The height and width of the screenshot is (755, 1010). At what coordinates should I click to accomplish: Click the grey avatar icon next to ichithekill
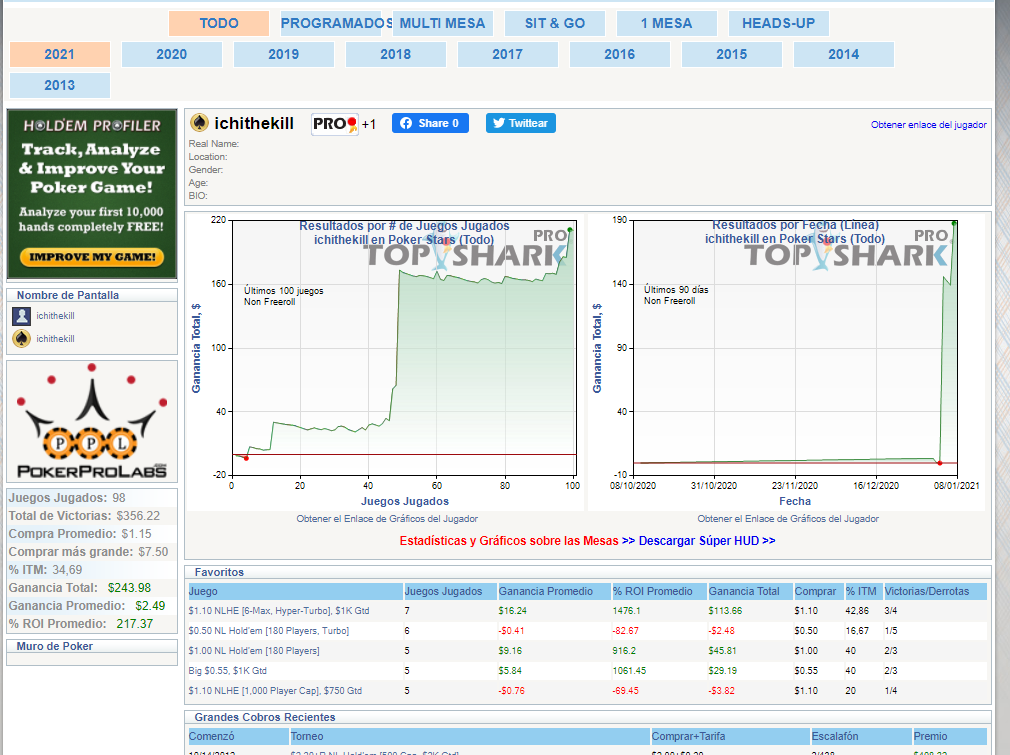click(x=22, y=316)
